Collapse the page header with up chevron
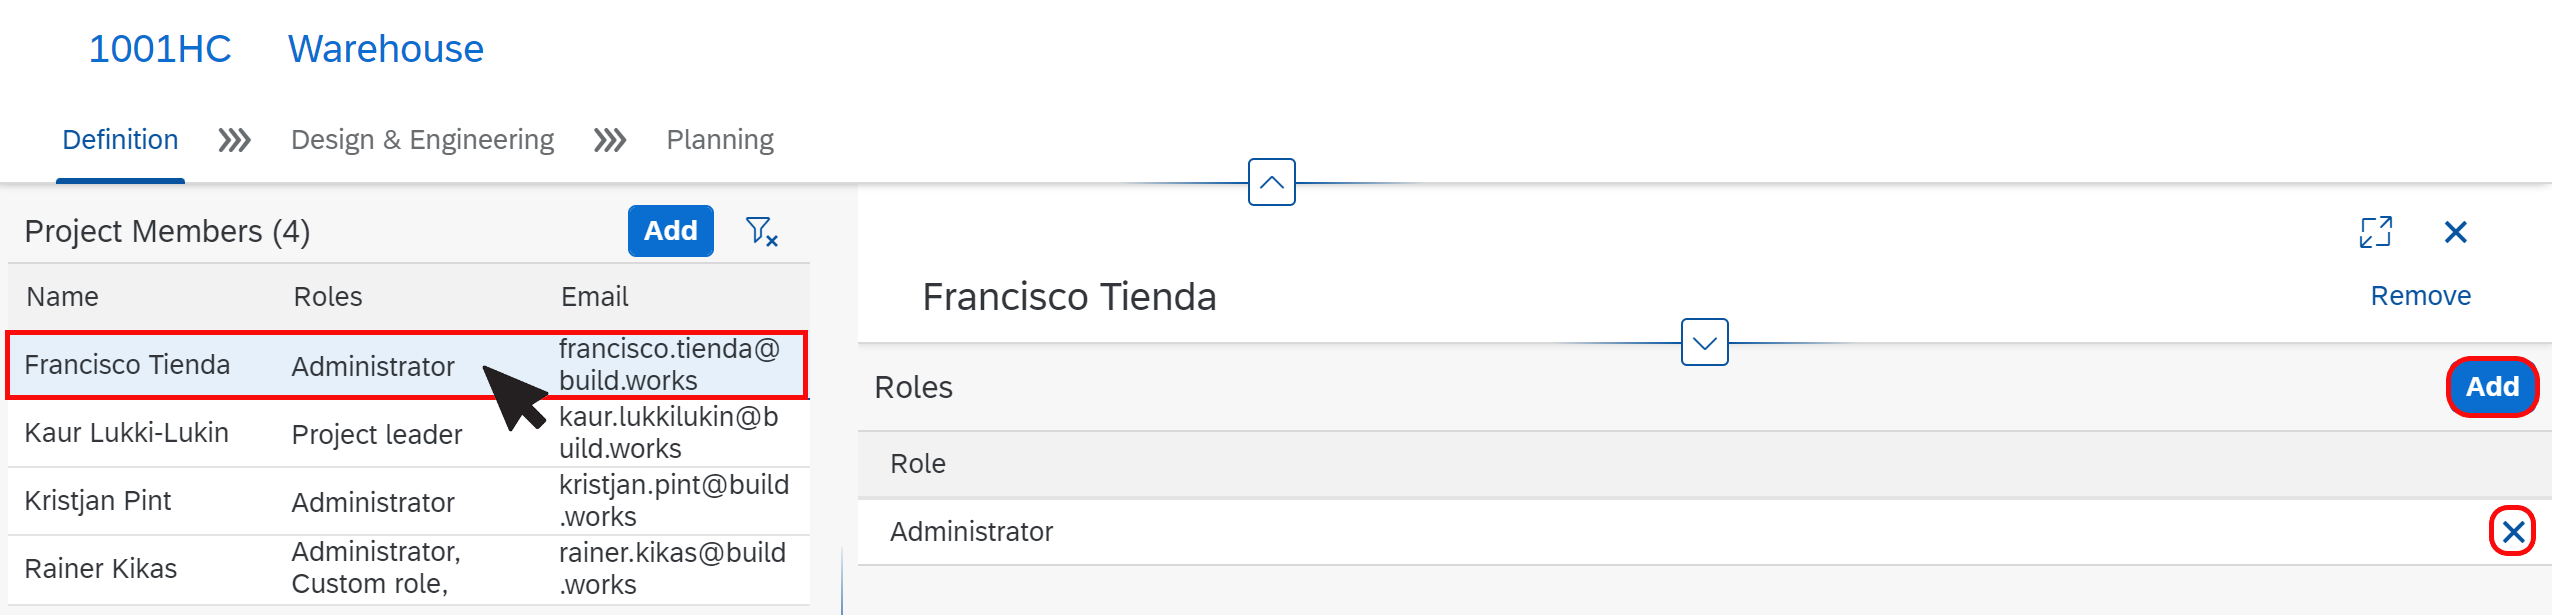This screenshot has width=2552, height=615. click(1272, 182)
